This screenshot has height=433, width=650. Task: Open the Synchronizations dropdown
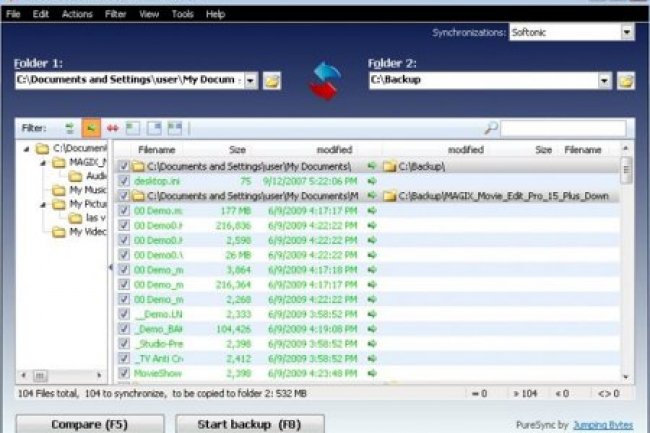(x=627, y=32)
